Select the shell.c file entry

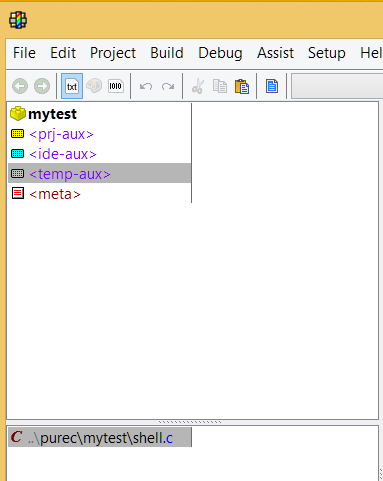(x=100, y=437)
